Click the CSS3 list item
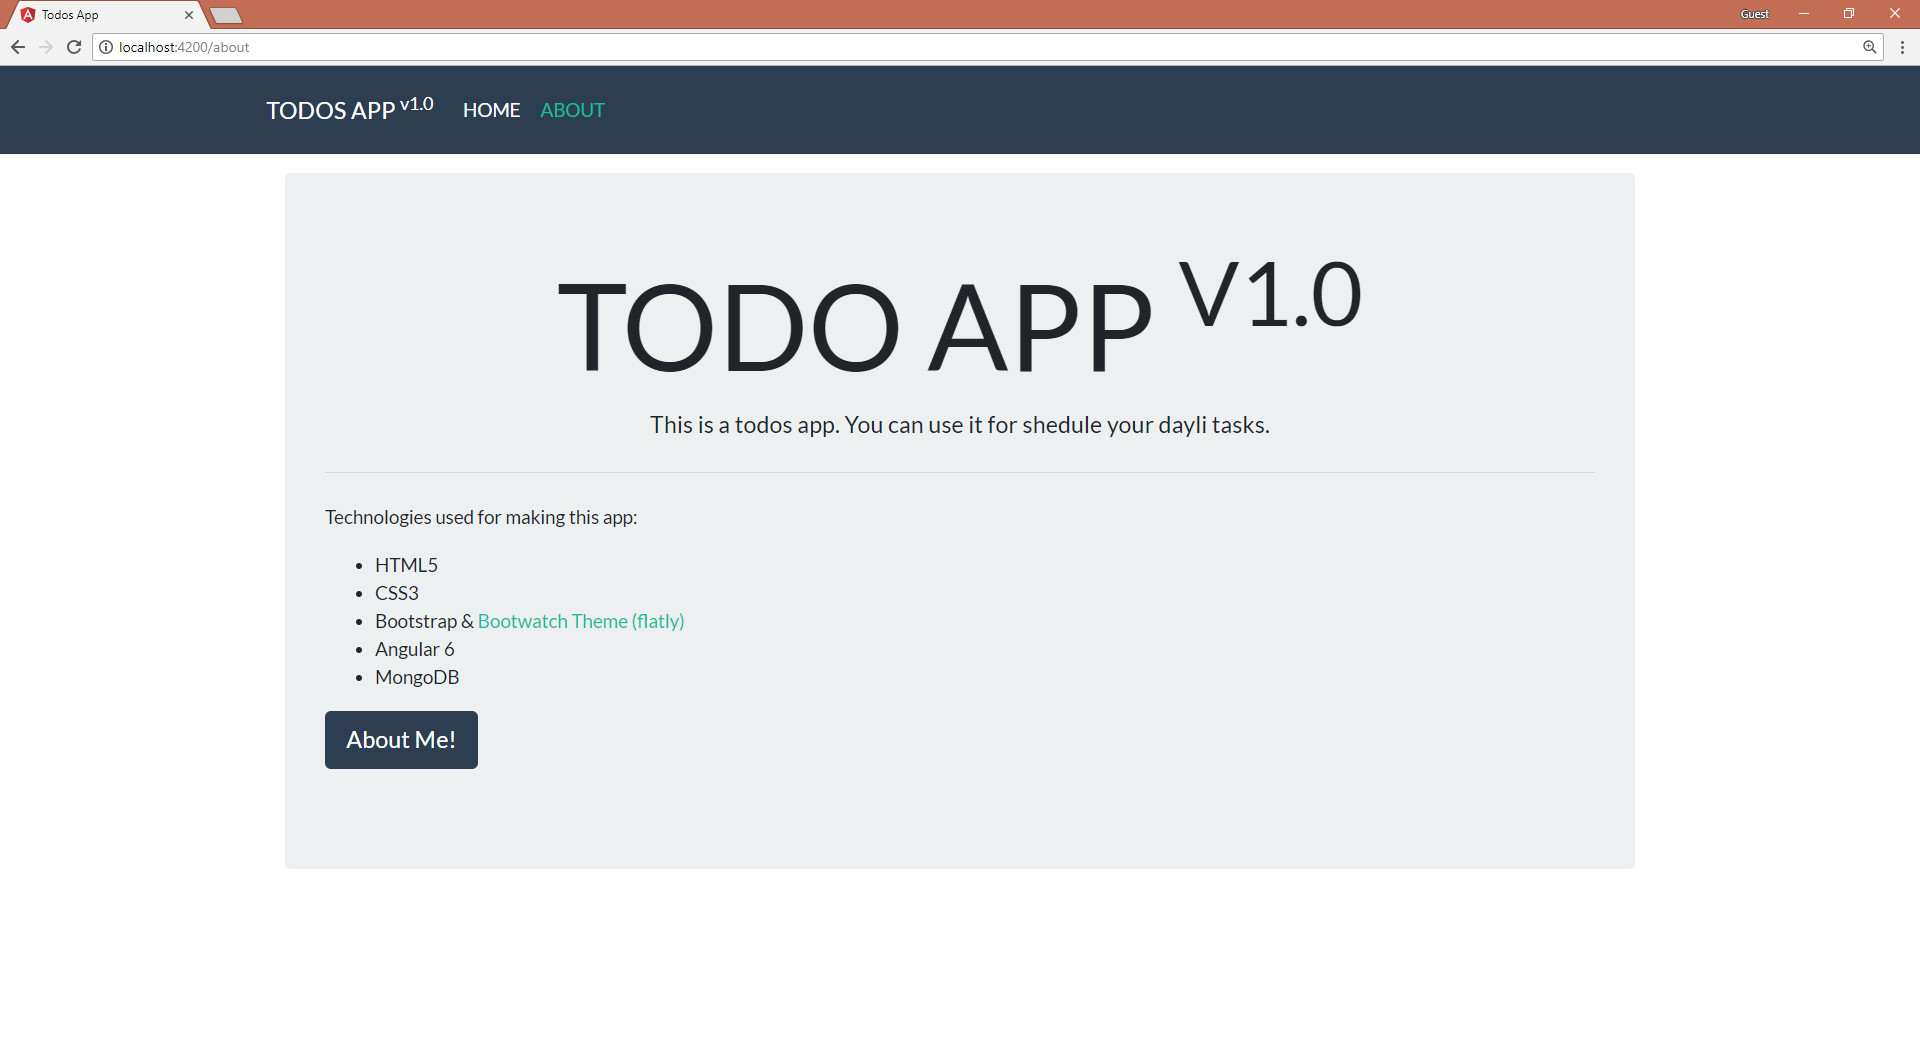 [397, 593]
